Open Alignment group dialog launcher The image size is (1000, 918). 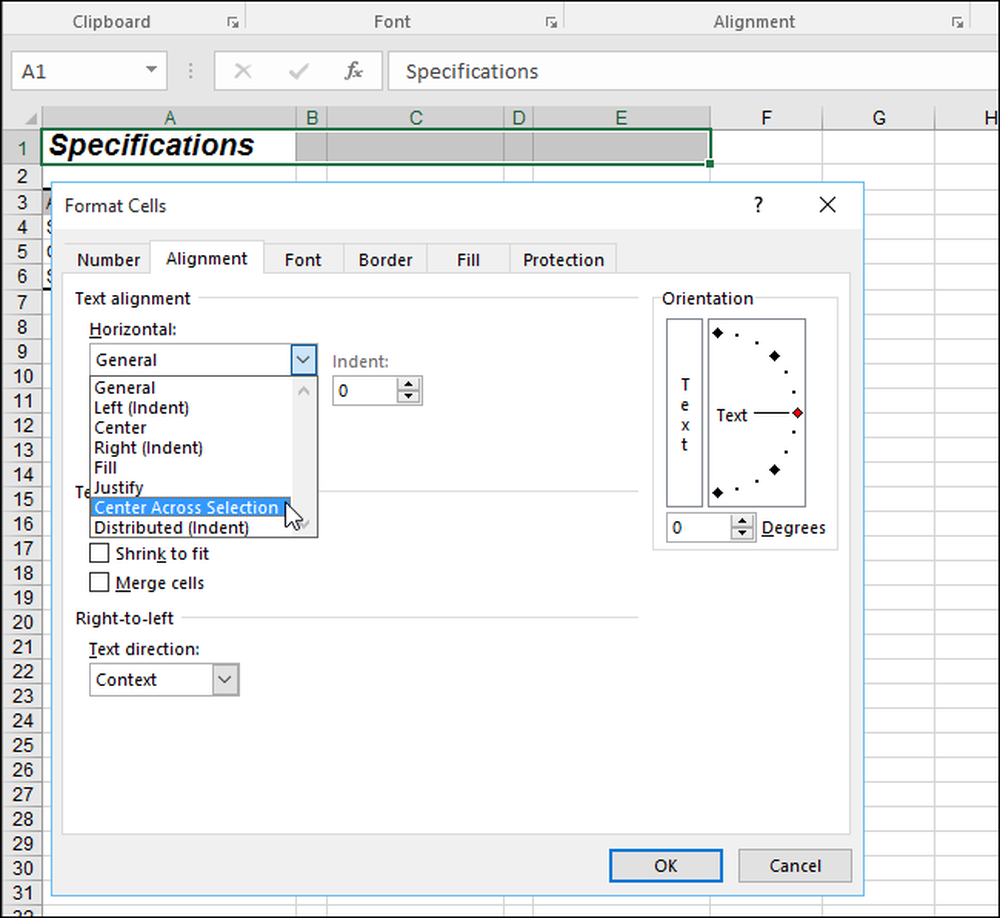(x=957, y=22)
